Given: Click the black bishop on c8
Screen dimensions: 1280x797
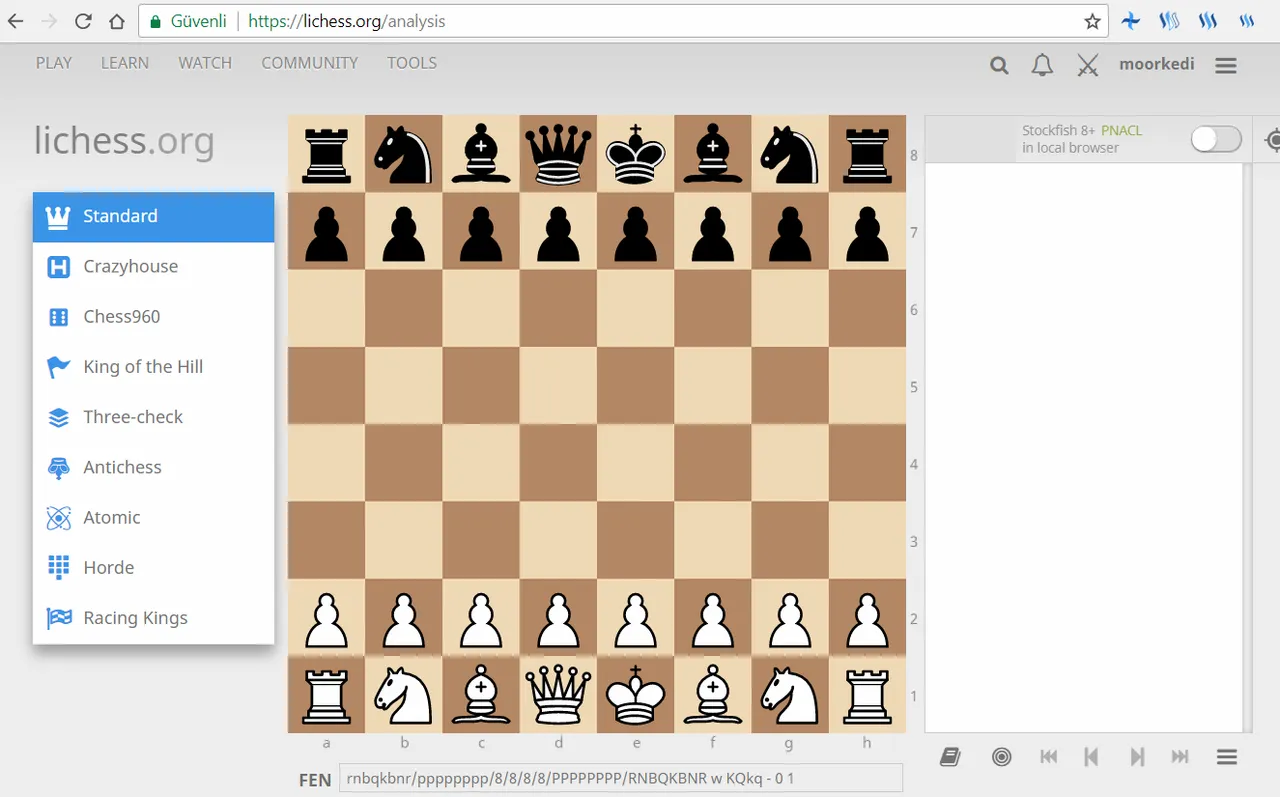Looking at the screenshot, I should click(x=481, y=154).
